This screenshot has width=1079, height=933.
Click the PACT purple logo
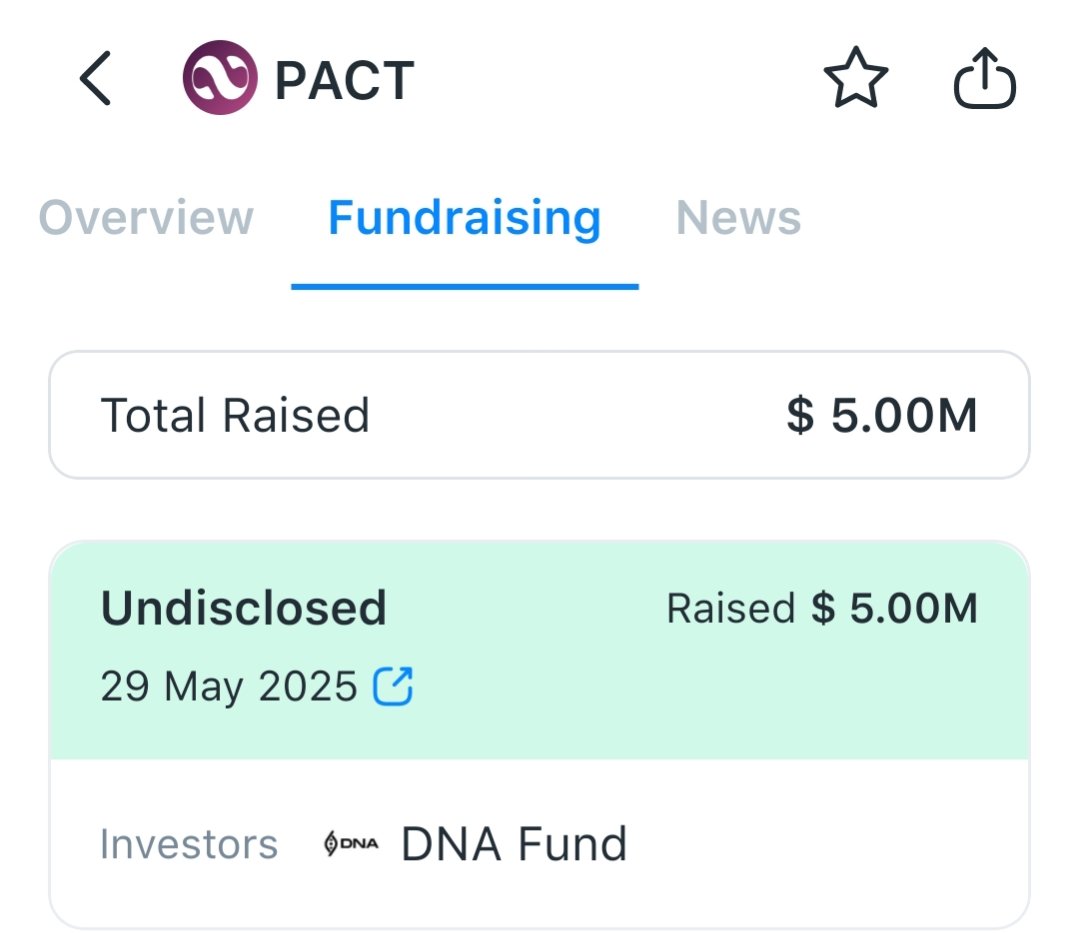220,78
